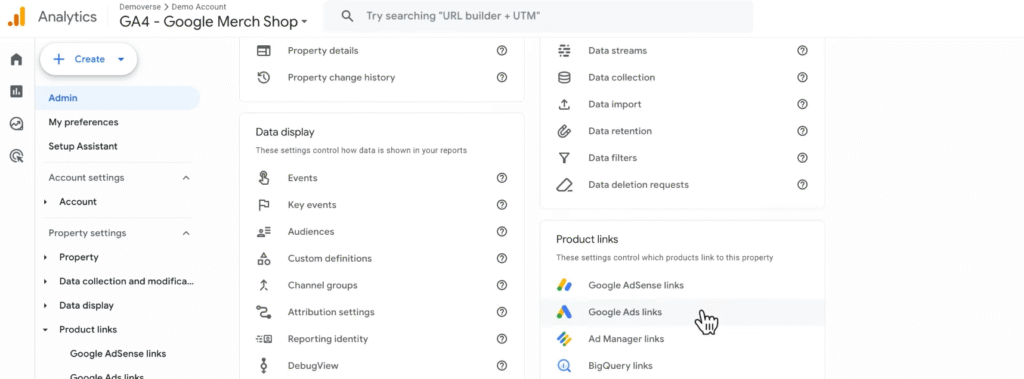Image resolution: width=1024 pixels, height=379 pixels.
Task: Click the search input field
Action: click(539, 16)
